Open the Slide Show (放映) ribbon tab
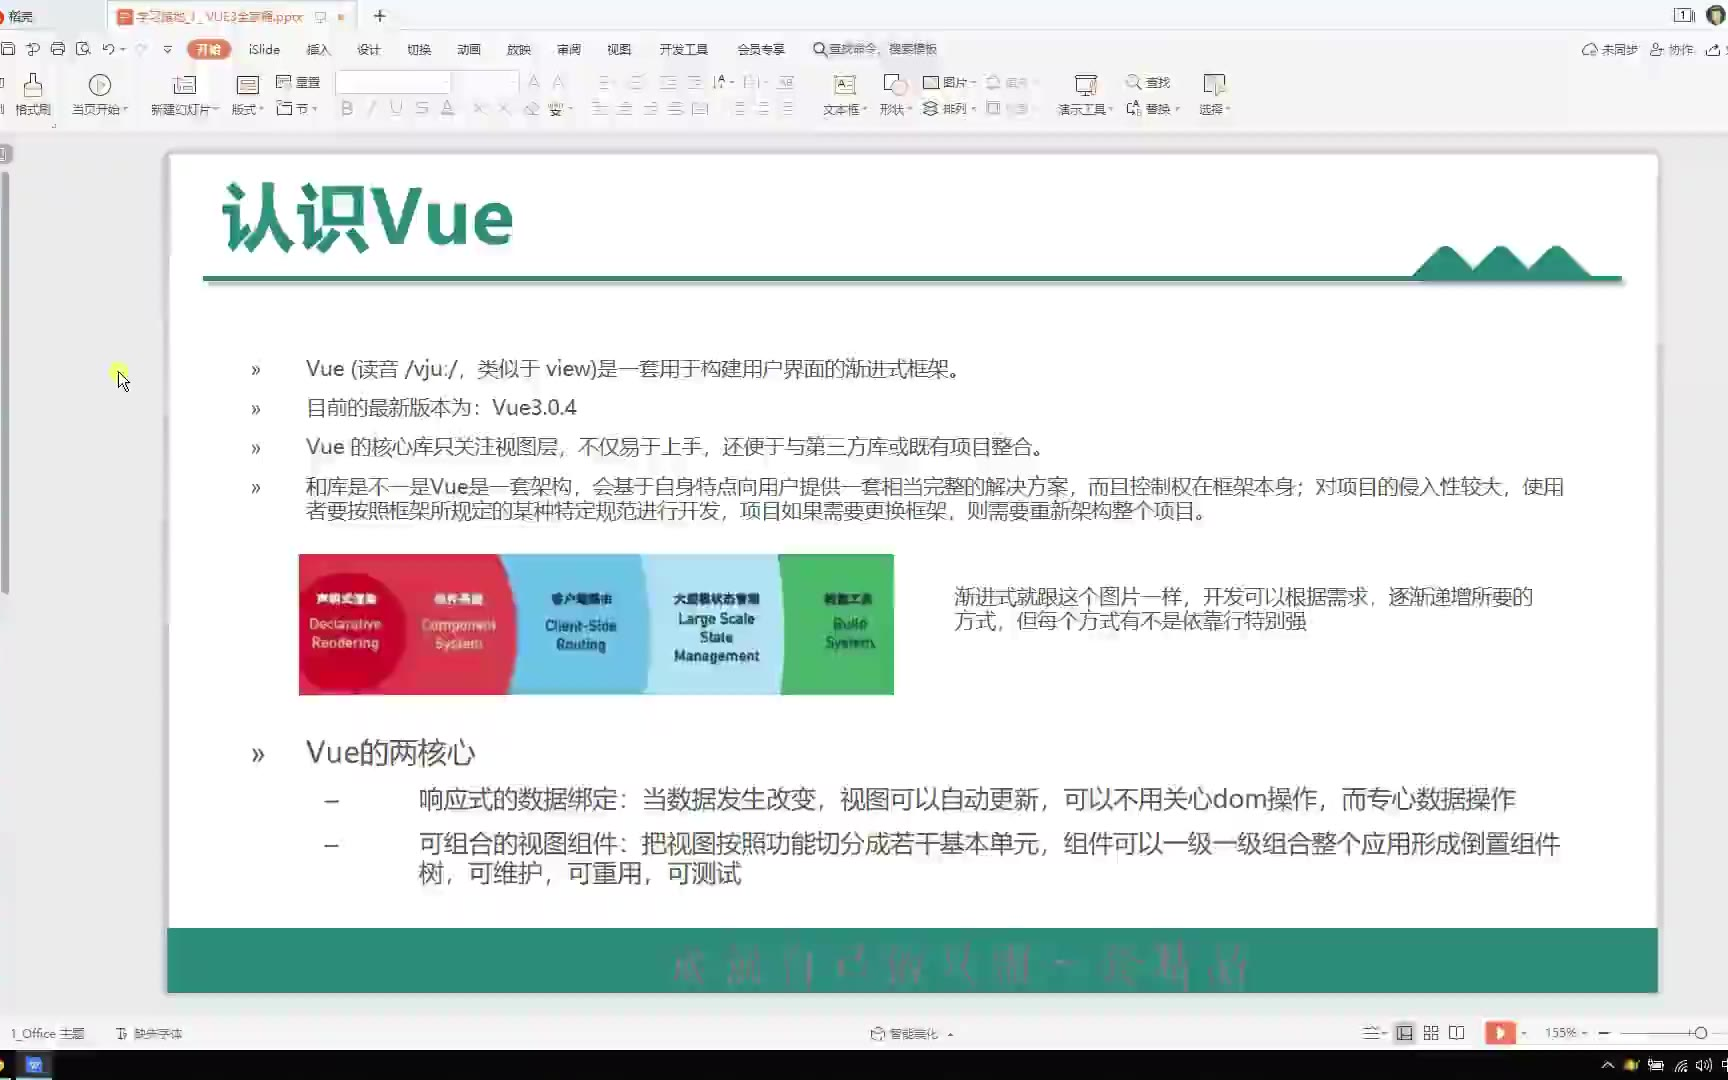This screenshot has height=1080, width=1728. coord(519,49)
